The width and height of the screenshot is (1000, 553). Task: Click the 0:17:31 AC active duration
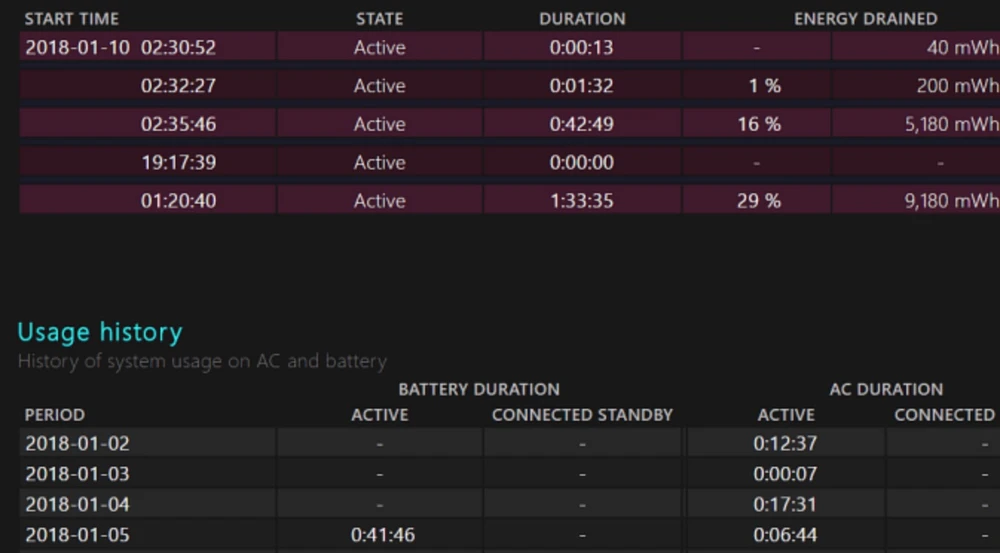pyautogui.click(x=785, y=504)
